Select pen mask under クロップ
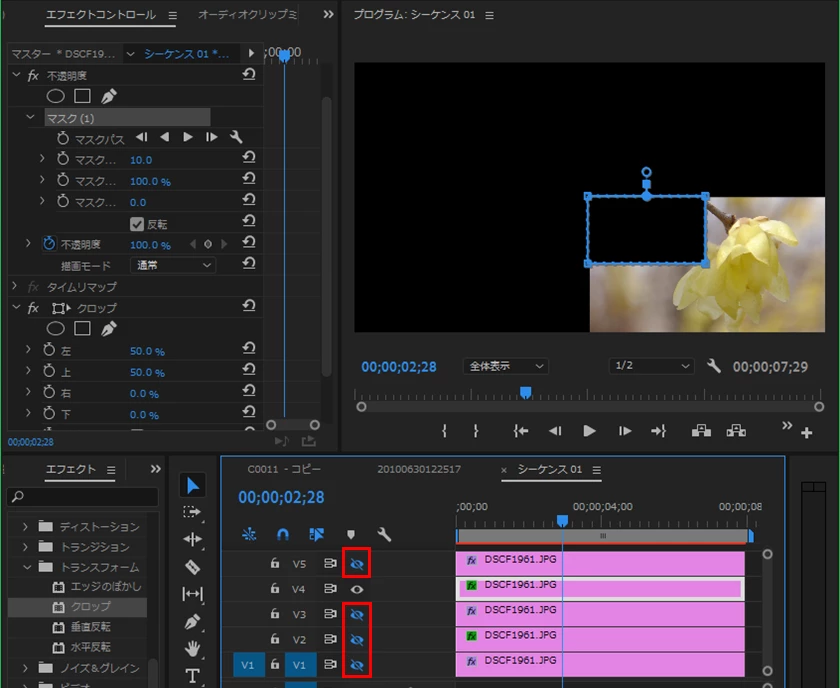The height and width of the screenshot is (688, 840). [109, 328]
